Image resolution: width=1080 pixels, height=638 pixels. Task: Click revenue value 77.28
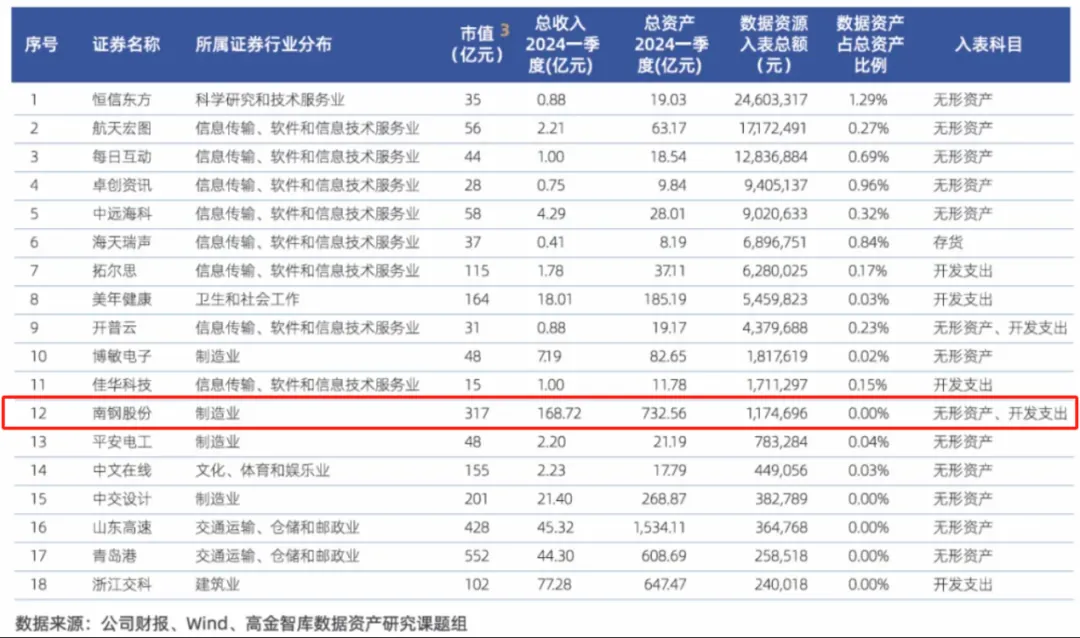(554, 584)
